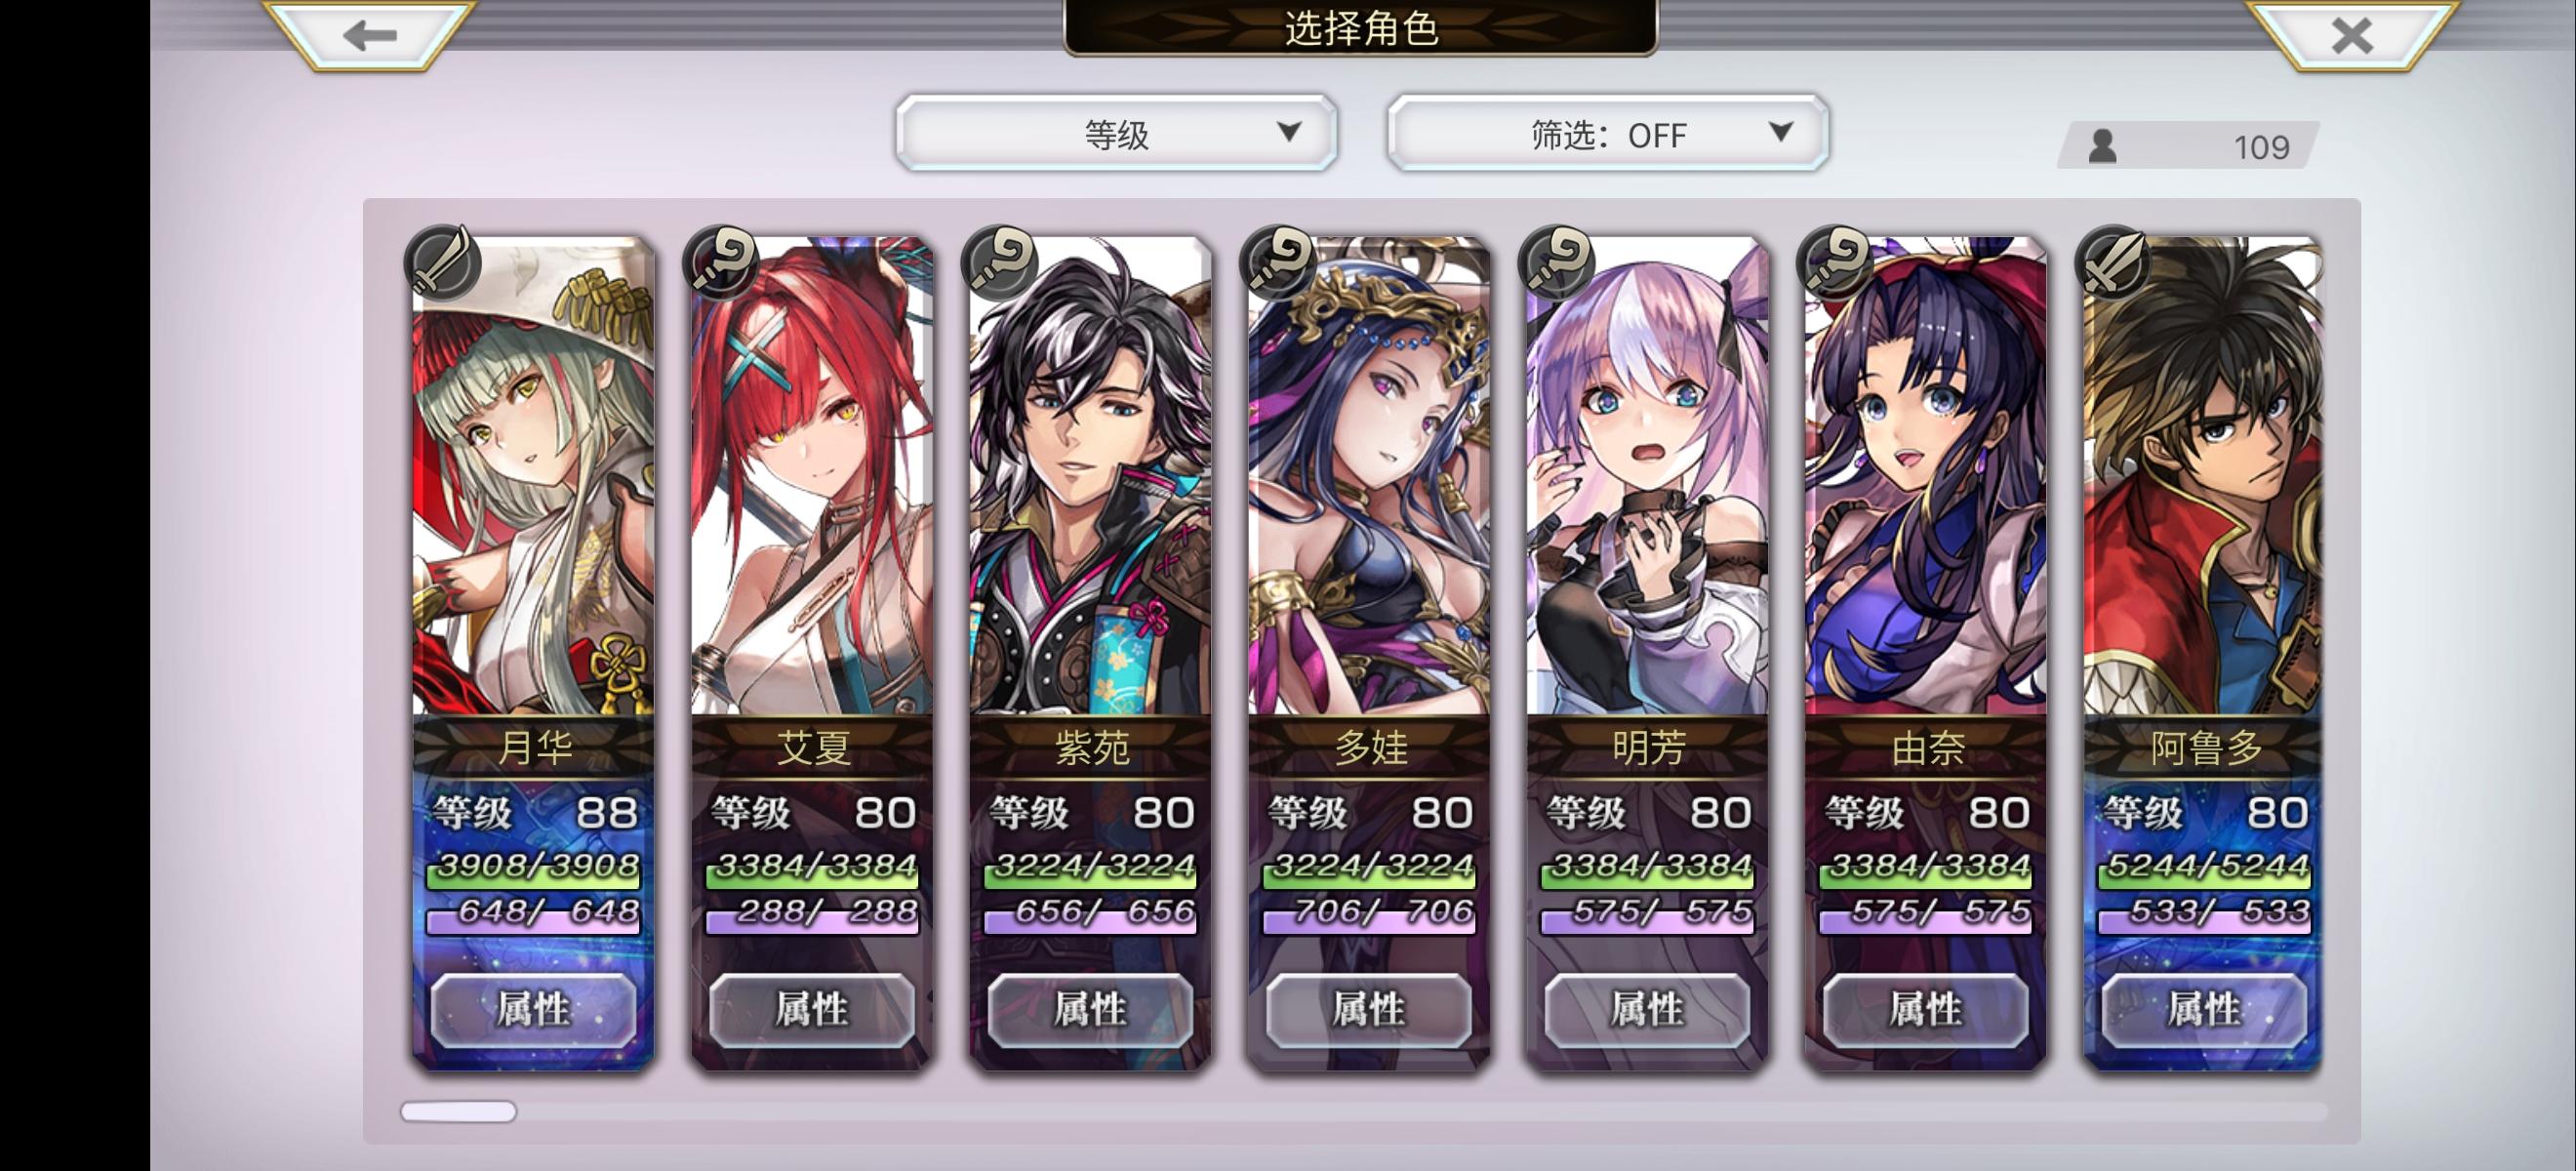The width and height of the screenshot is (2576, 1171).
Task: Select the 艾夏 character portrait
Action: click(x=811, y=475)
